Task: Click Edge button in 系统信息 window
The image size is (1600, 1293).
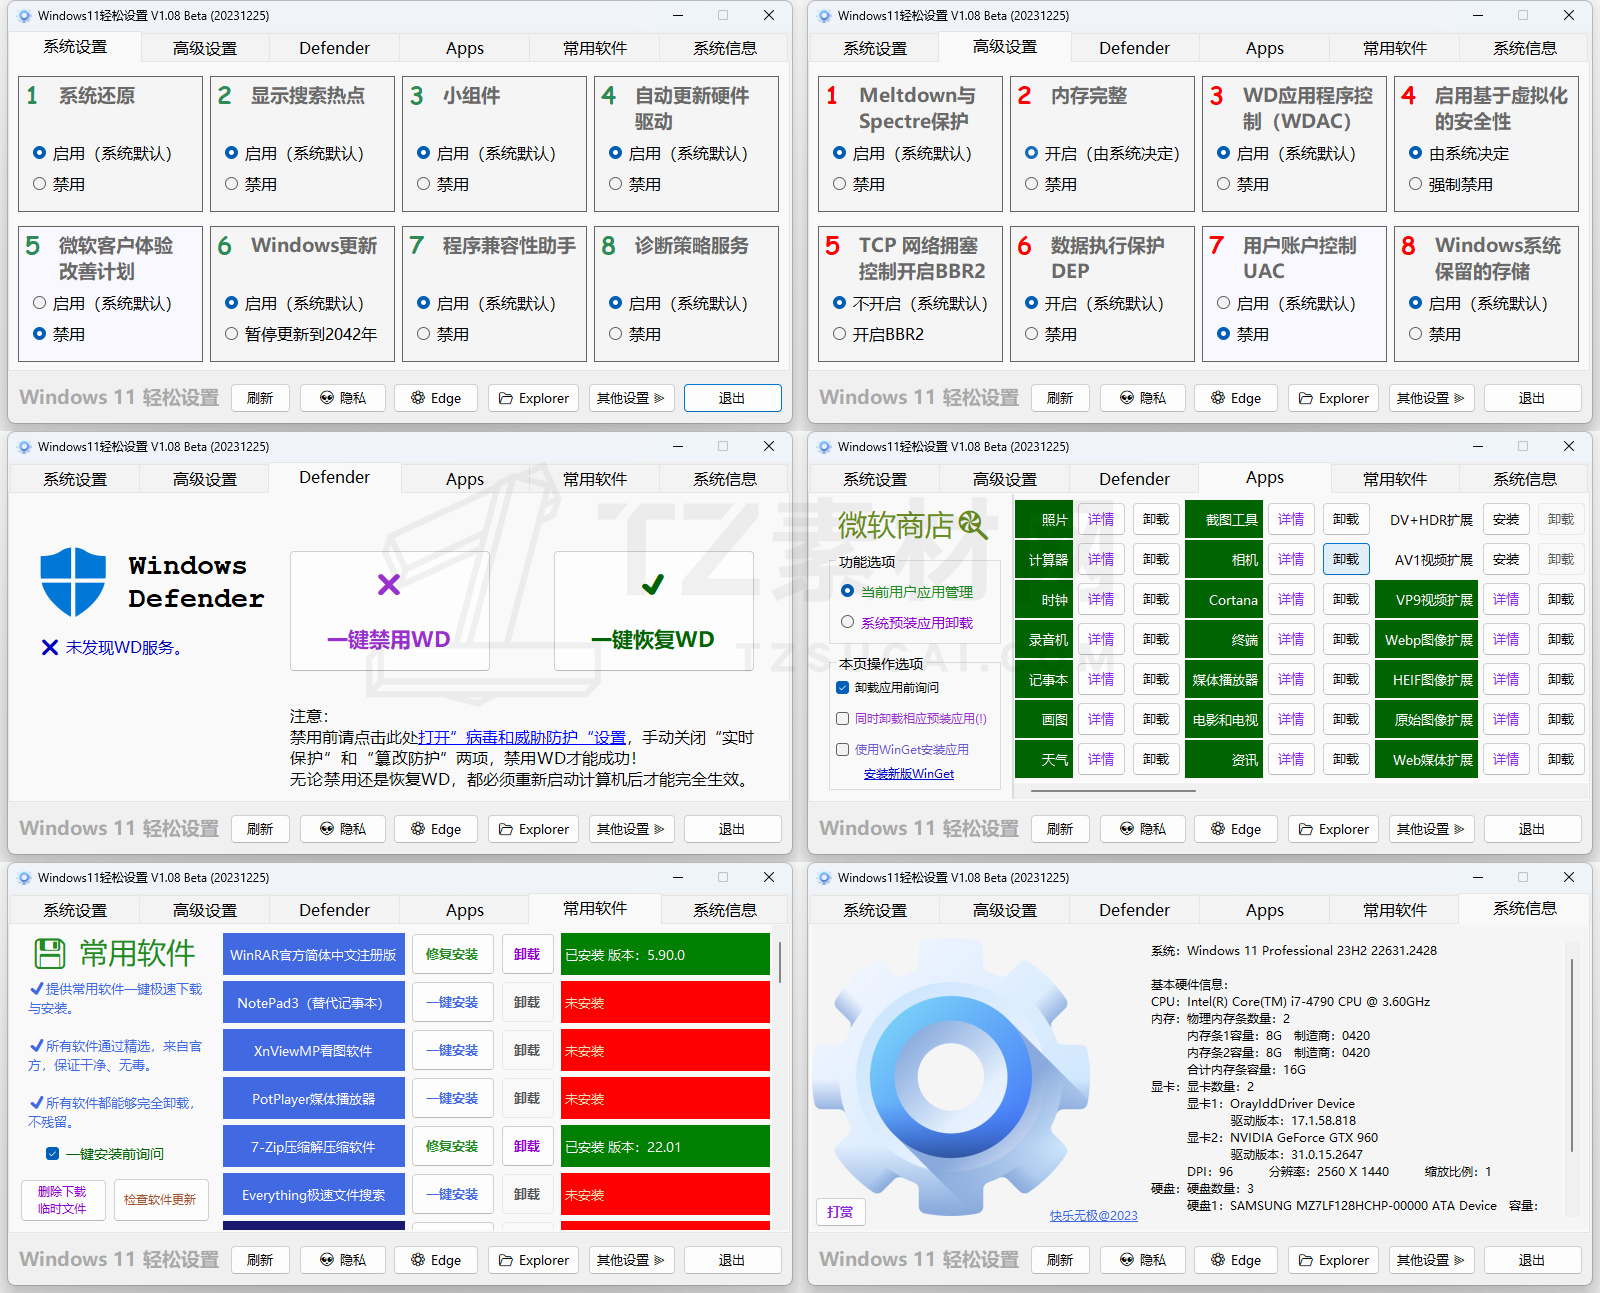Action: tap(1236, 1260)
